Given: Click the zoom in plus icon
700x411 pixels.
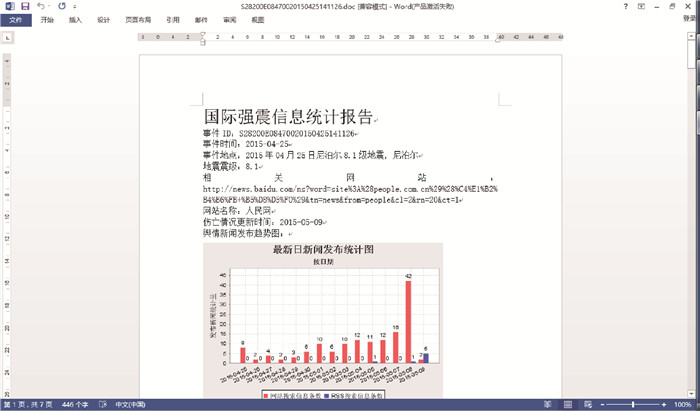Looking at the screenshot, I should pyautogui.click(x=664, y=404).
